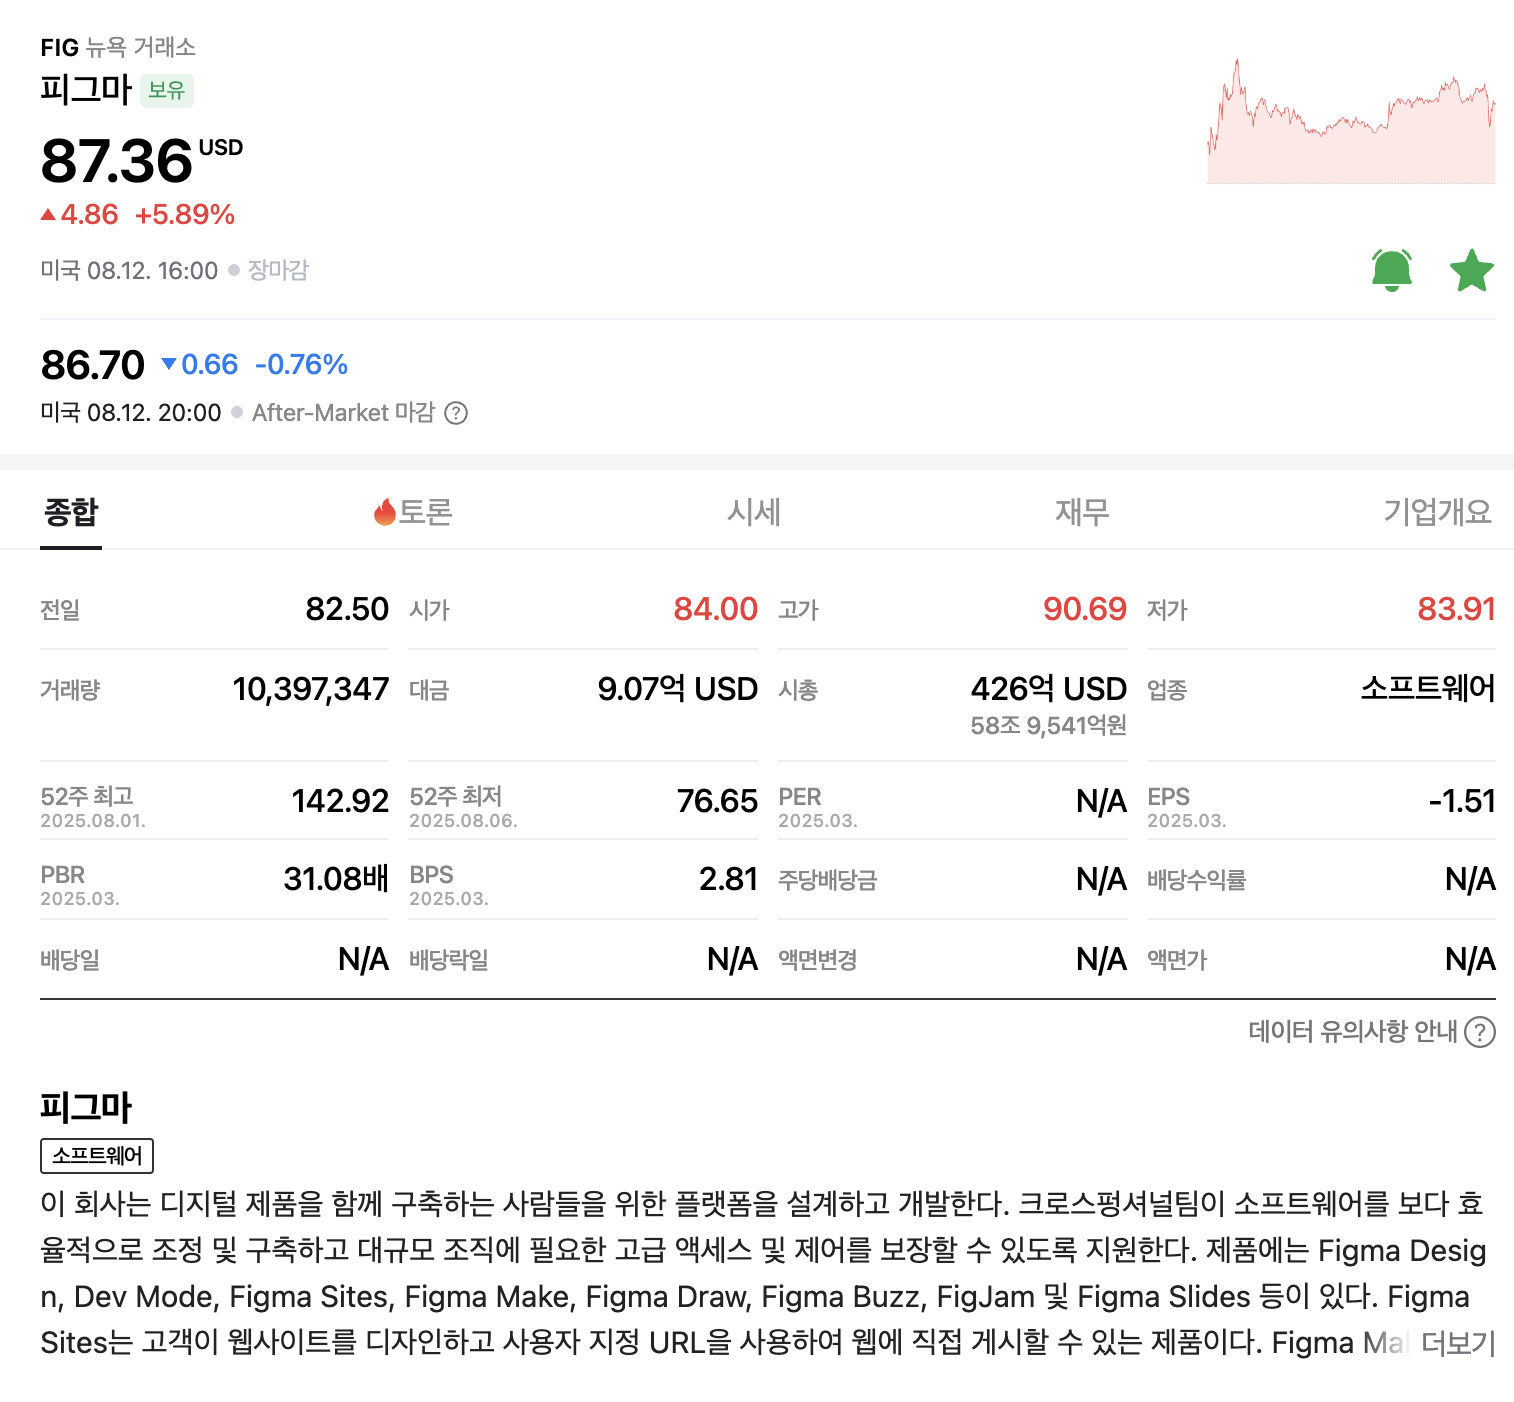The image size is (1514, 1402).
Task: Open After-Market help question mark icon
Action: coord(456,413)
